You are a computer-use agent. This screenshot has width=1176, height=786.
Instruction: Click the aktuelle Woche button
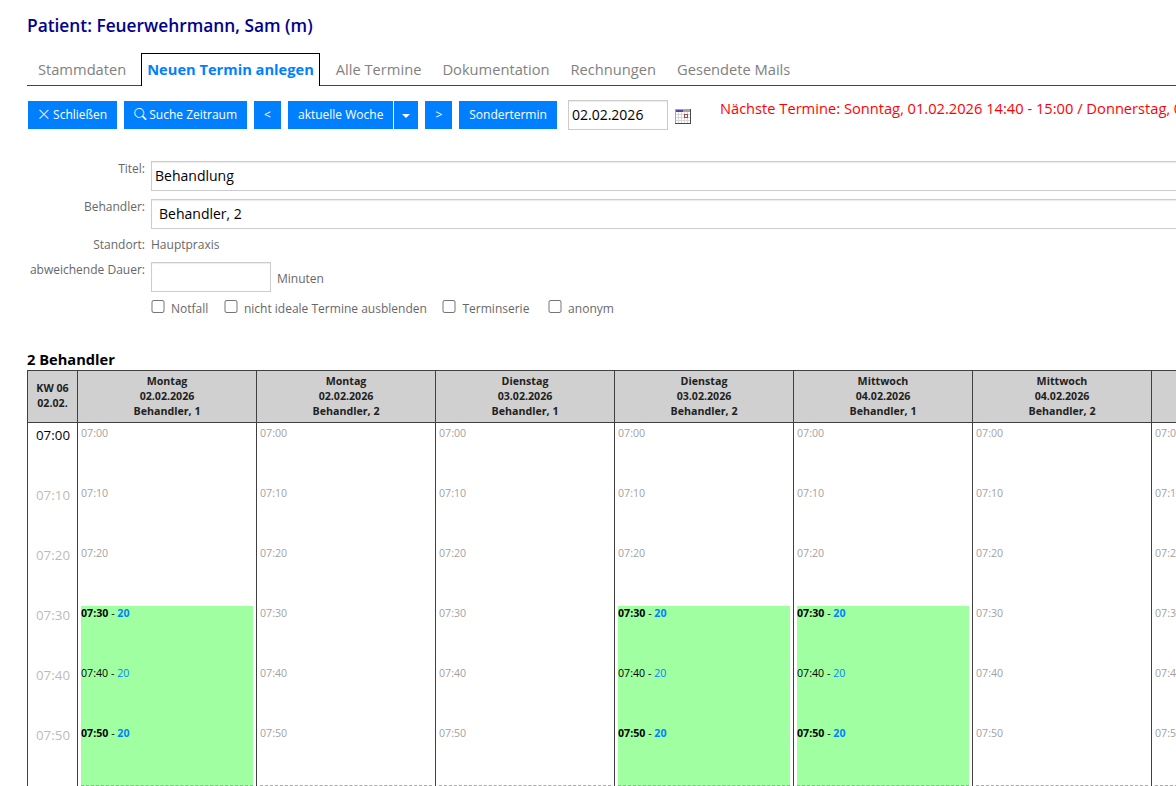coord(340,115)
